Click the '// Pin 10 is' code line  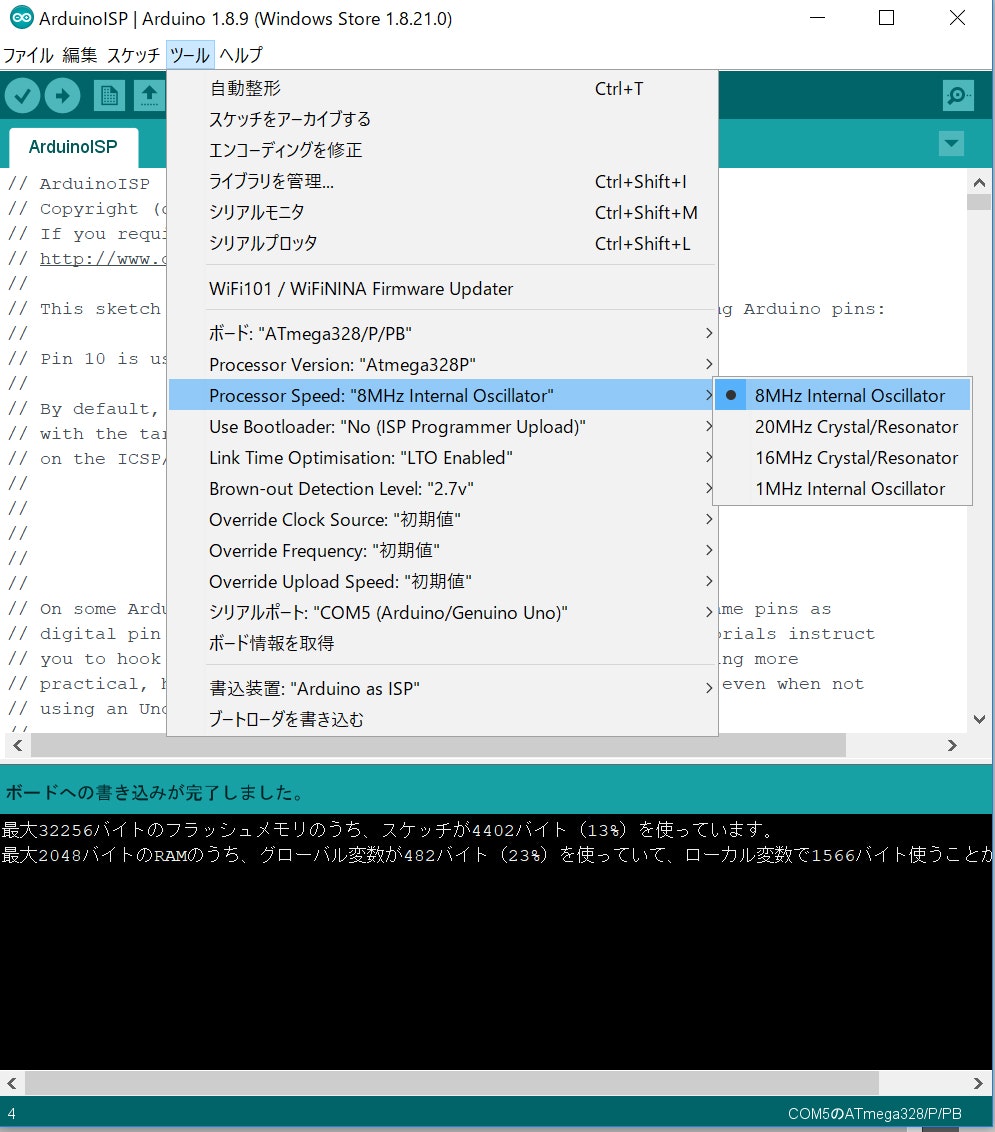tap(87, 359)
